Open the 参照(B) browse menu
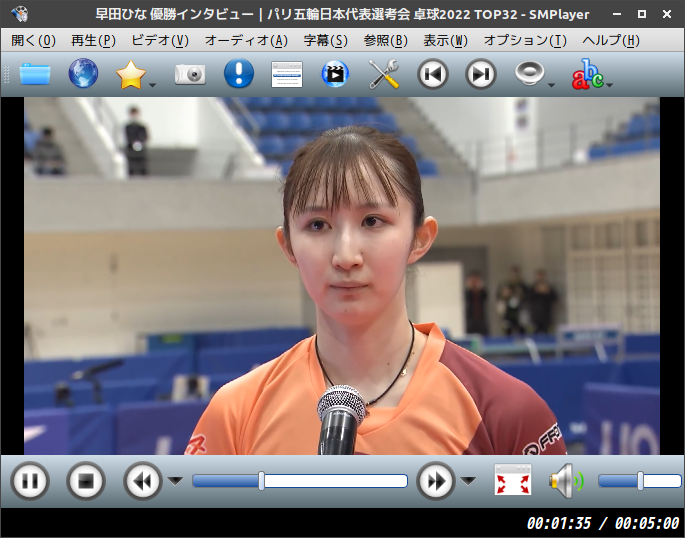Screen dimensions: 685x538 click(x=385, y=41)
